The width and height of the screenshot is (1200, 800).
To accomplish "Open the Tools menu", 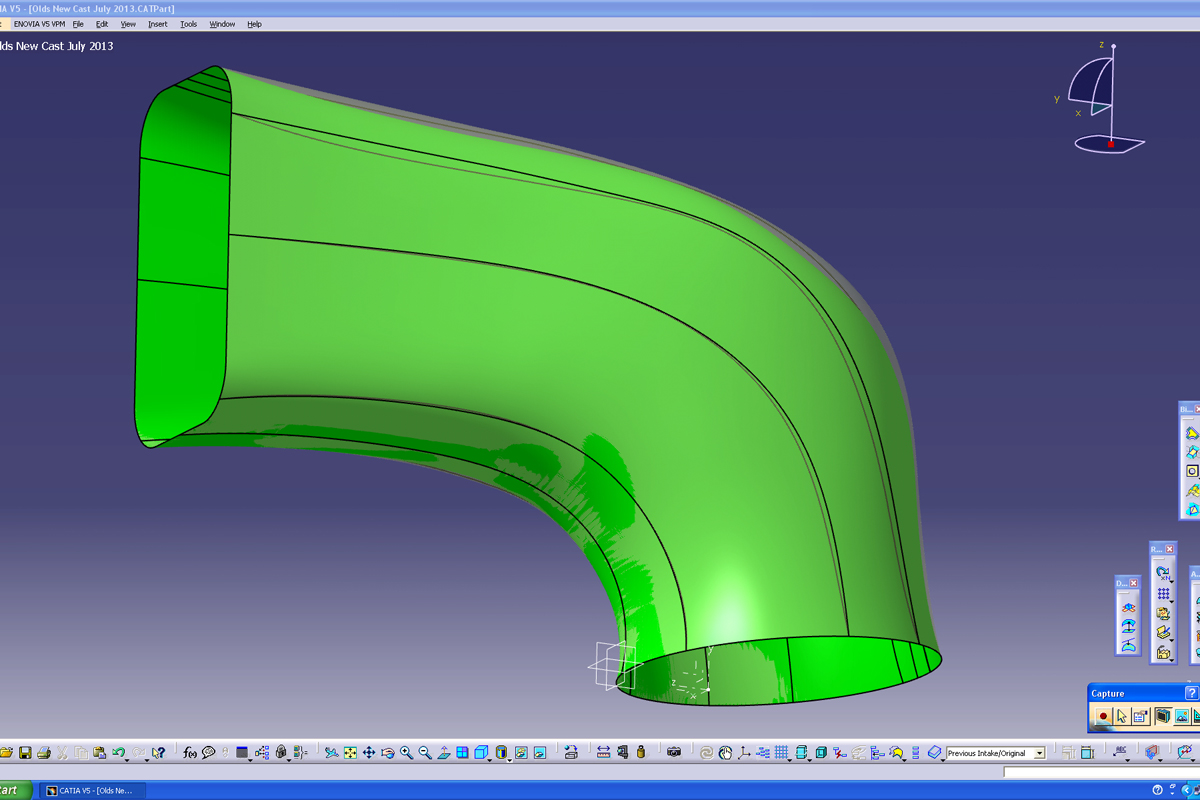I will (x=188, y=24).
